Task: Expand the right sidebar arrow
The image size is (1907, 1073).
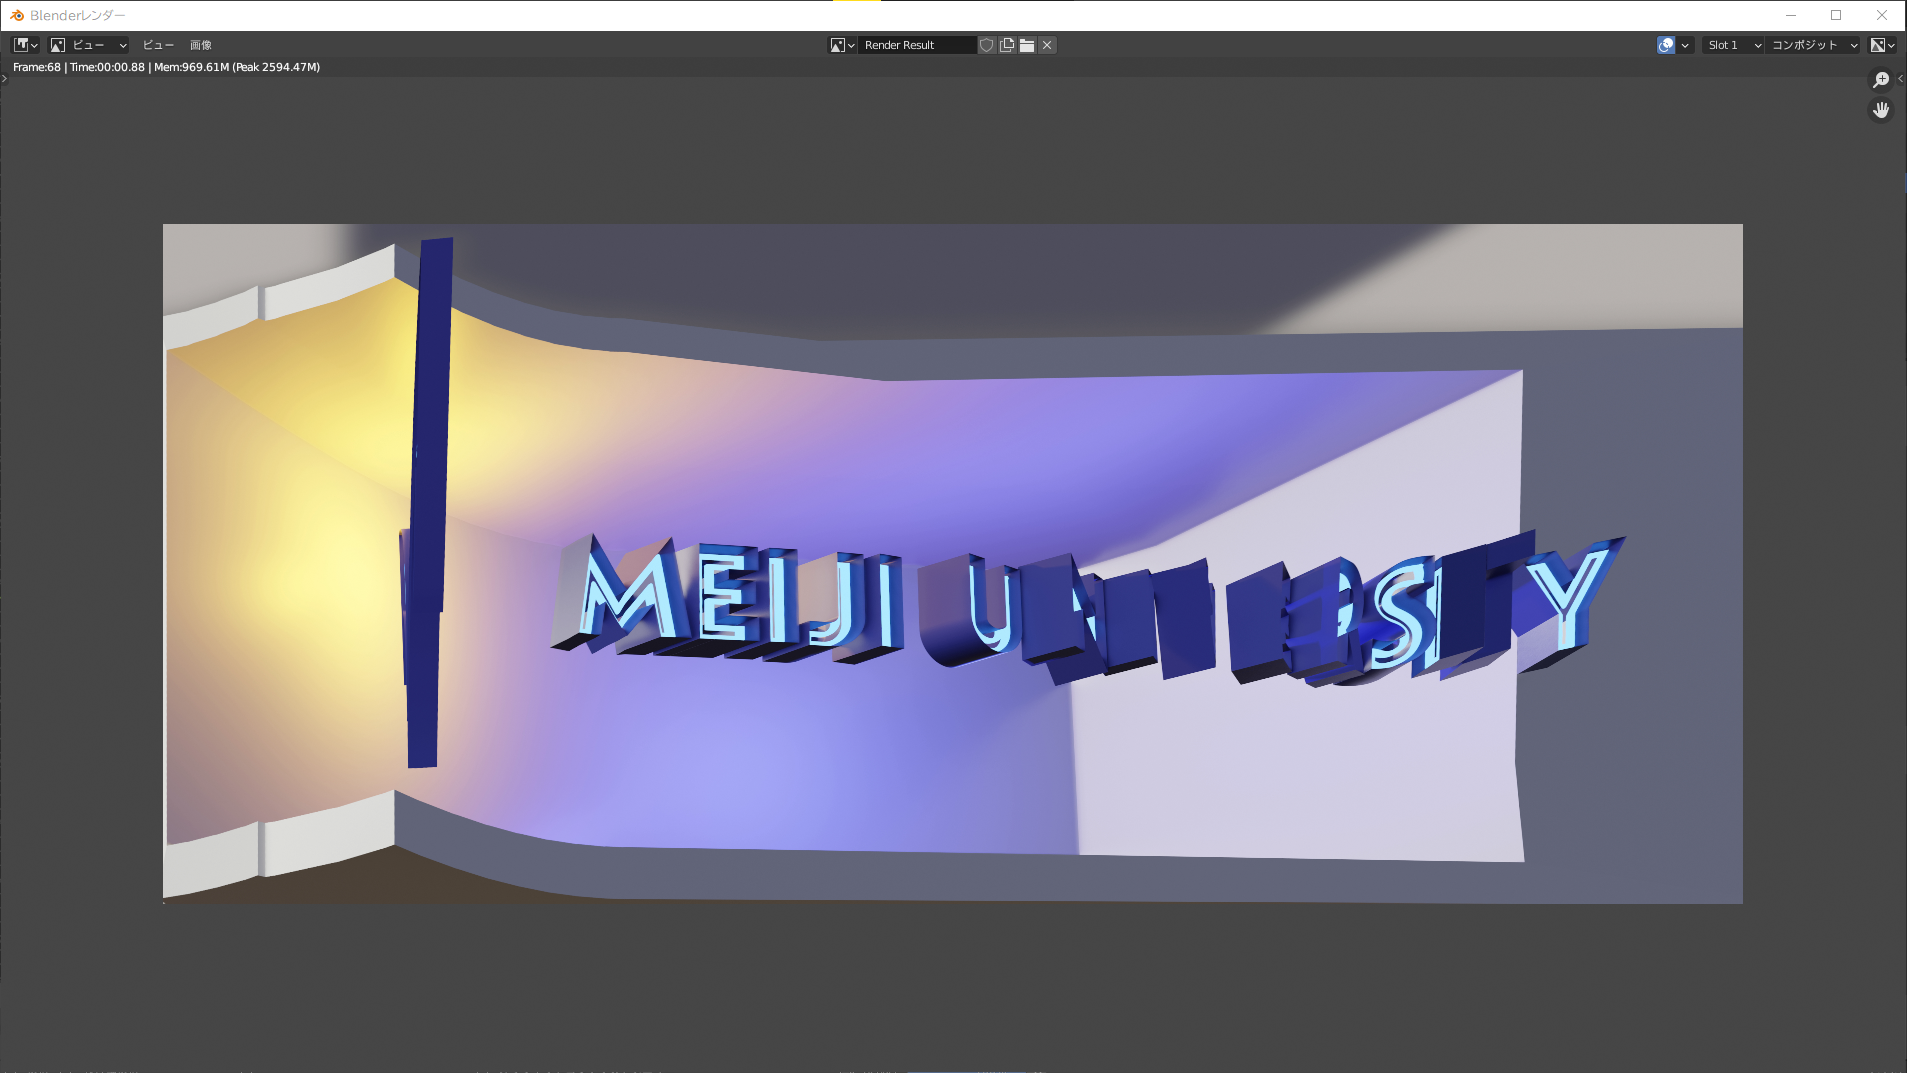Action: point(1901,79)
